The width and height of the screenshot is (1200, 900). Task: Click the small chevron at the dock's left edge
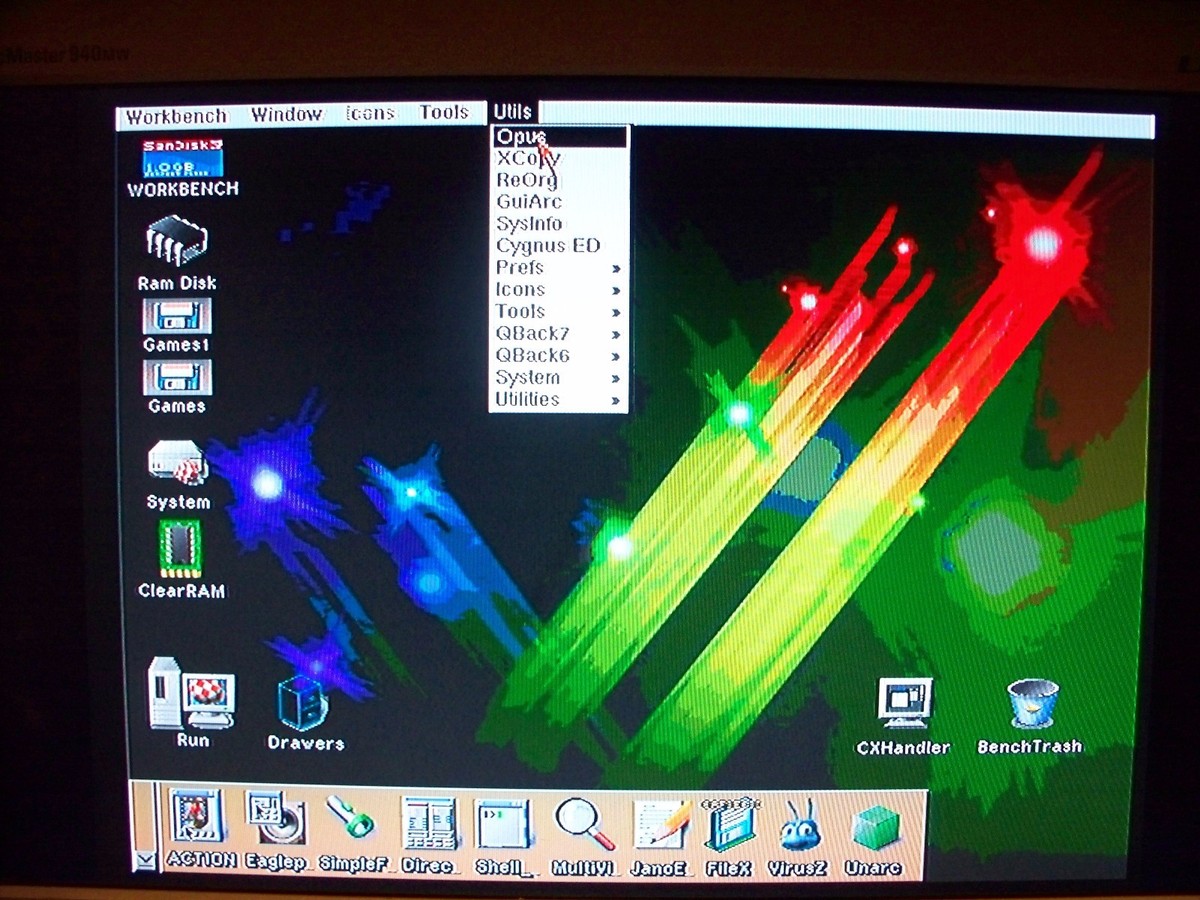[145, 860]
